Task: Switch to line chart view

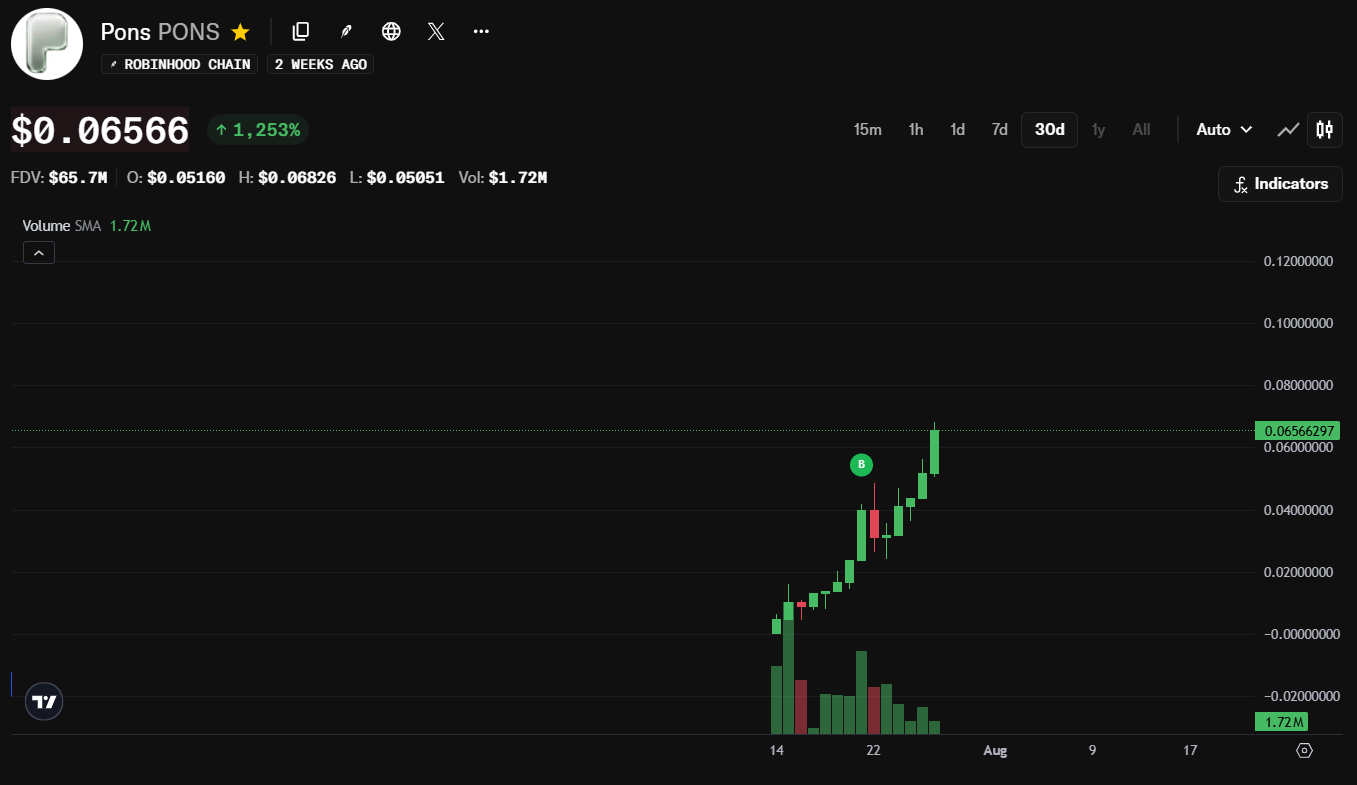Action: pyautogui.click(x=1289, y=129)
